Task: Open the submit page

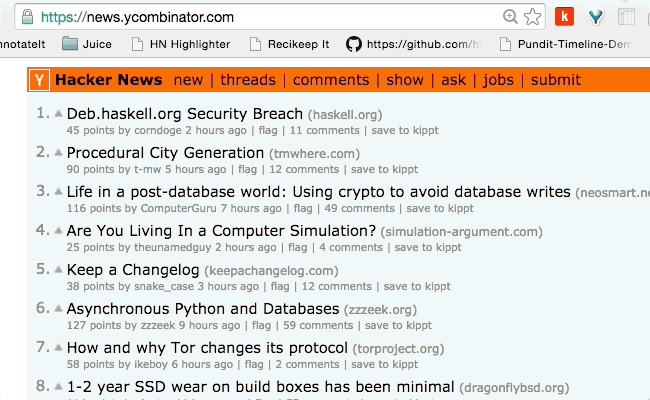Action: click(x=555, y=80)
